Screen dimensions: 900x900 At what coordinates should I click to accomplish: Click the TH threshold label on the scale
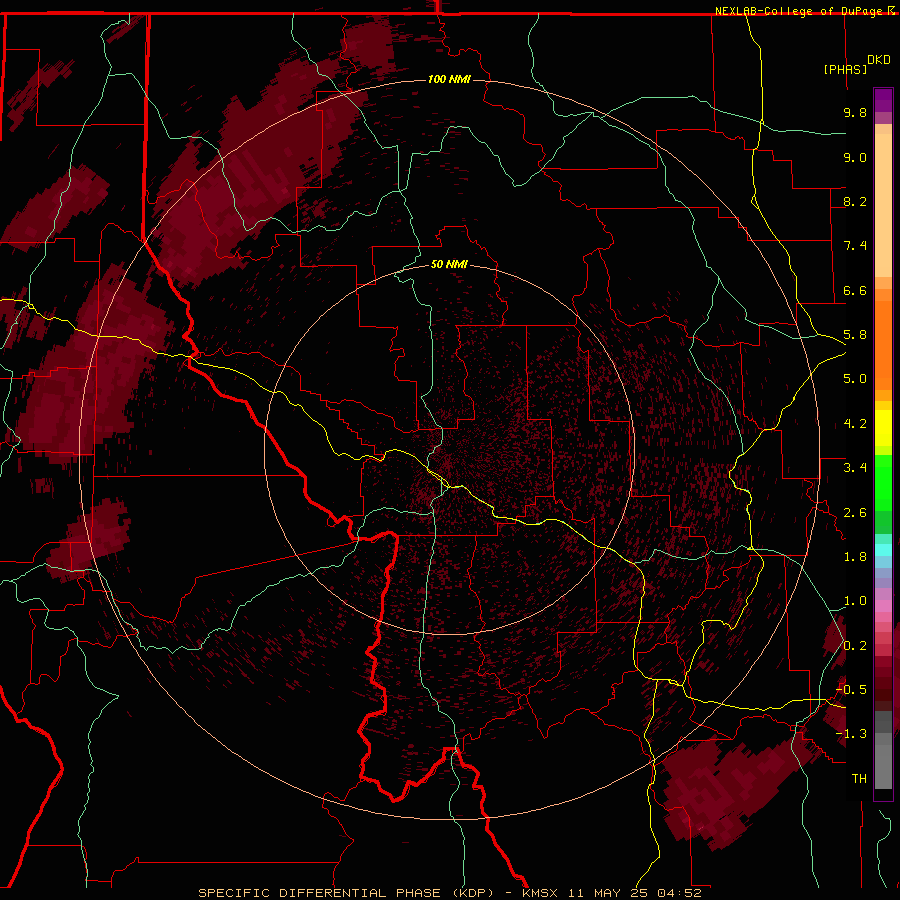(x=859, y=779)
